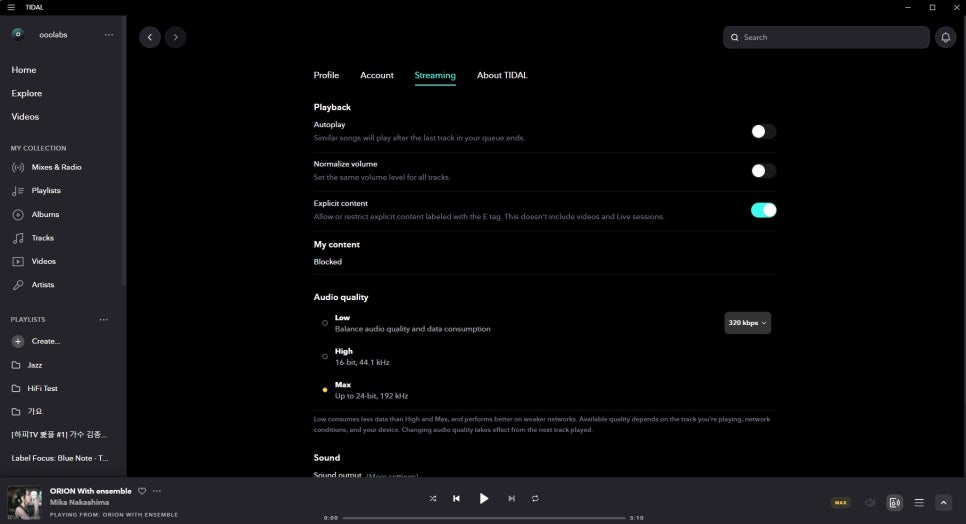Open artist Mika Nakashima
The height and width of the screenshot is (524, 966).
click(79, 502)
